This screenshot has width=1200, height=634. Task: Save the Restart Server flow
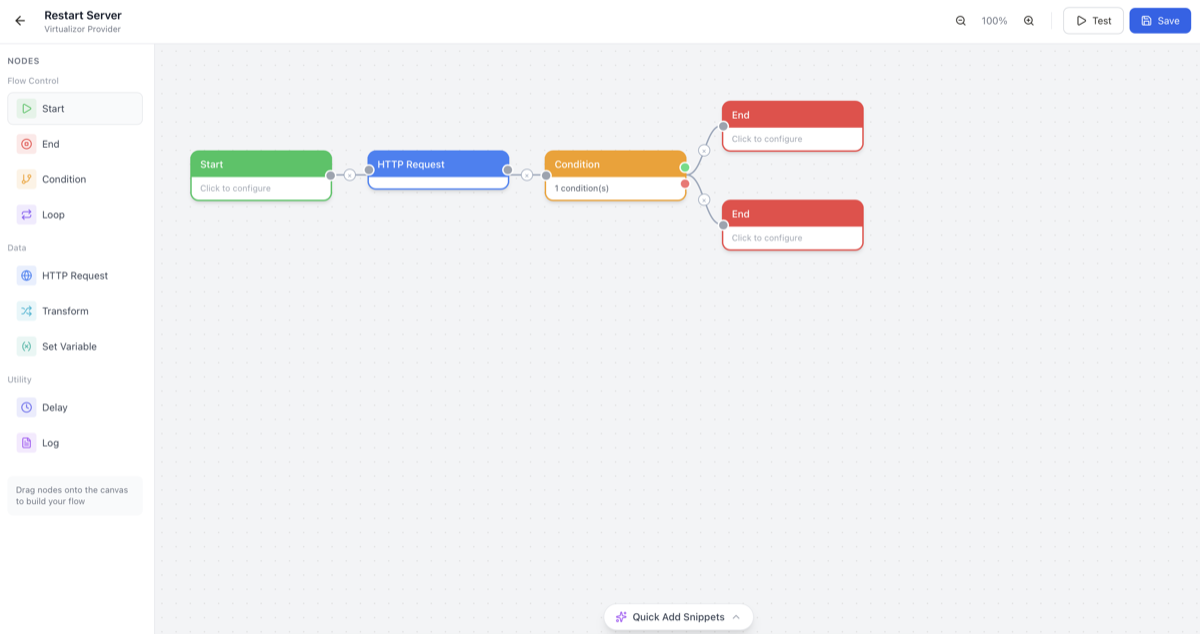point(1159,20)
